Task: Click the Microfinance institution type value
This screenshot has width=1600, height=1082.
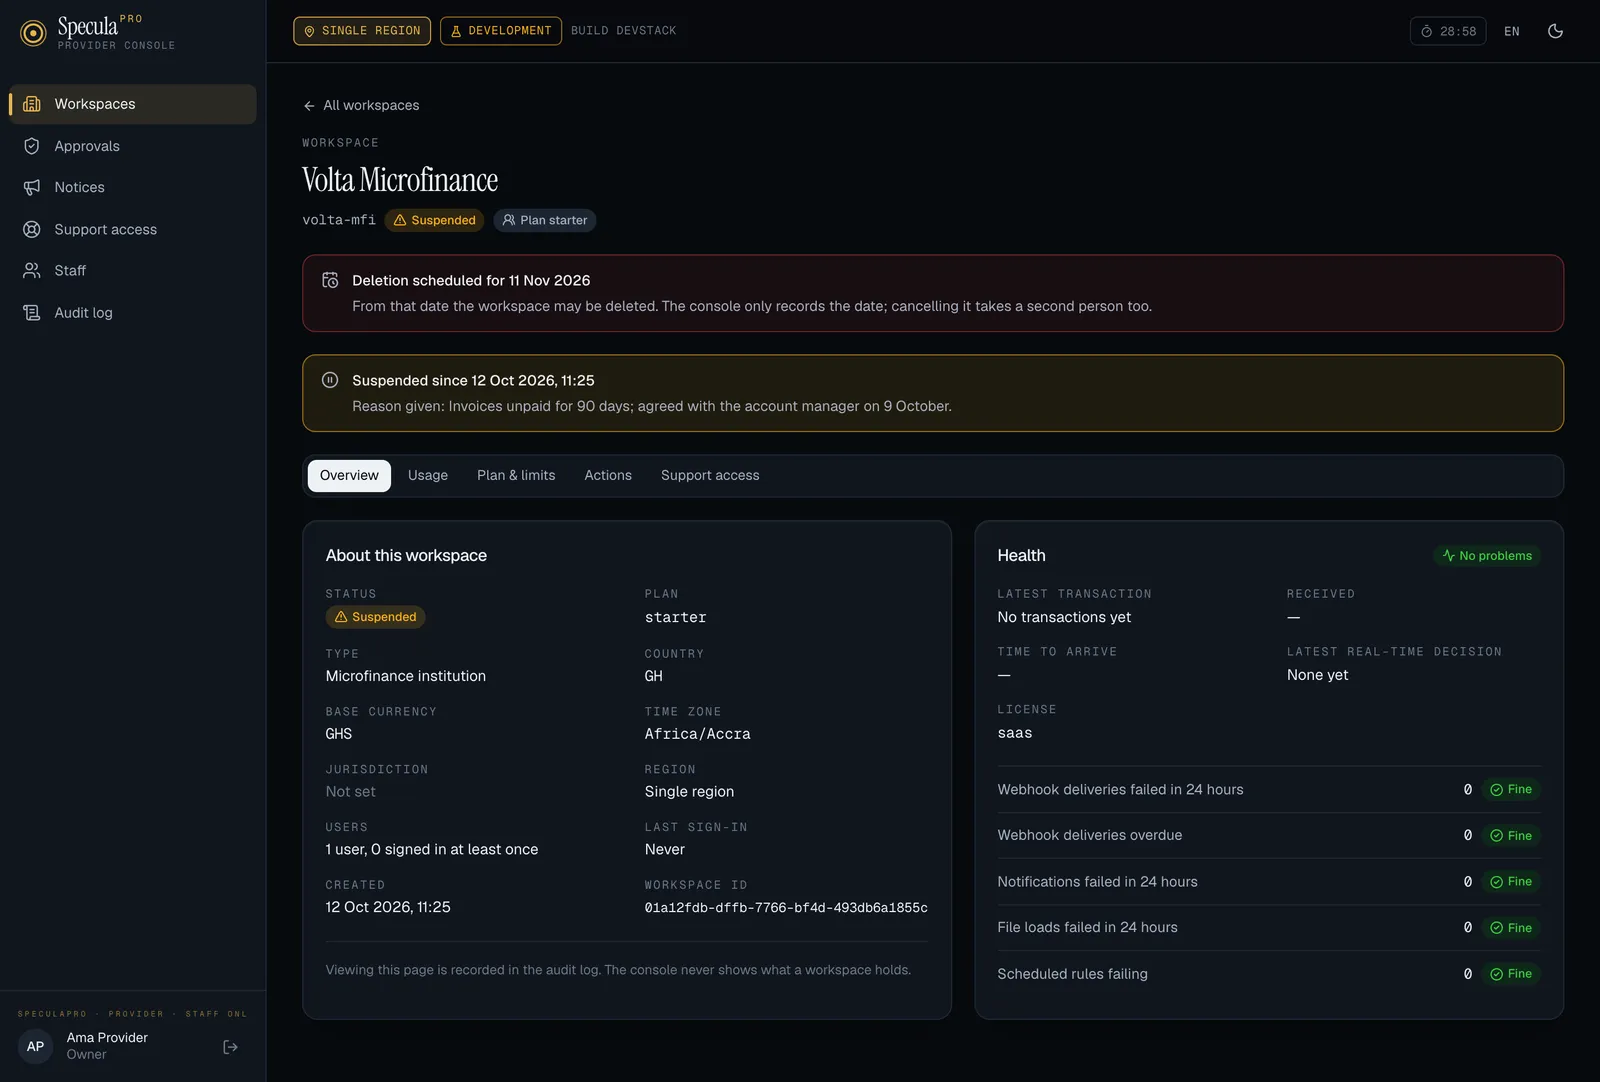Action: 406,676
